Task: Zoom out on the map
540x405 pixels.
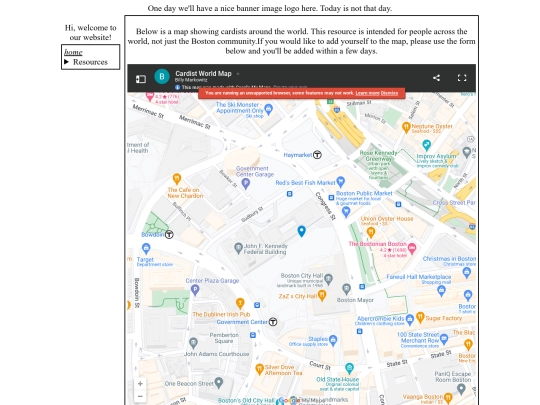Action: tap(140, 396)
